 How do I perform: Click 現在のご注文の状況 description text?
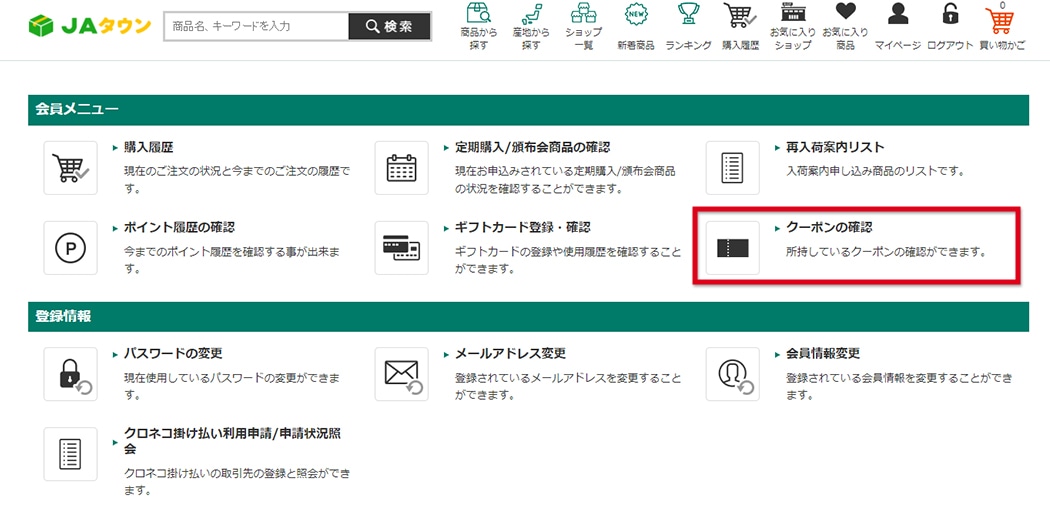coord(237,180)
